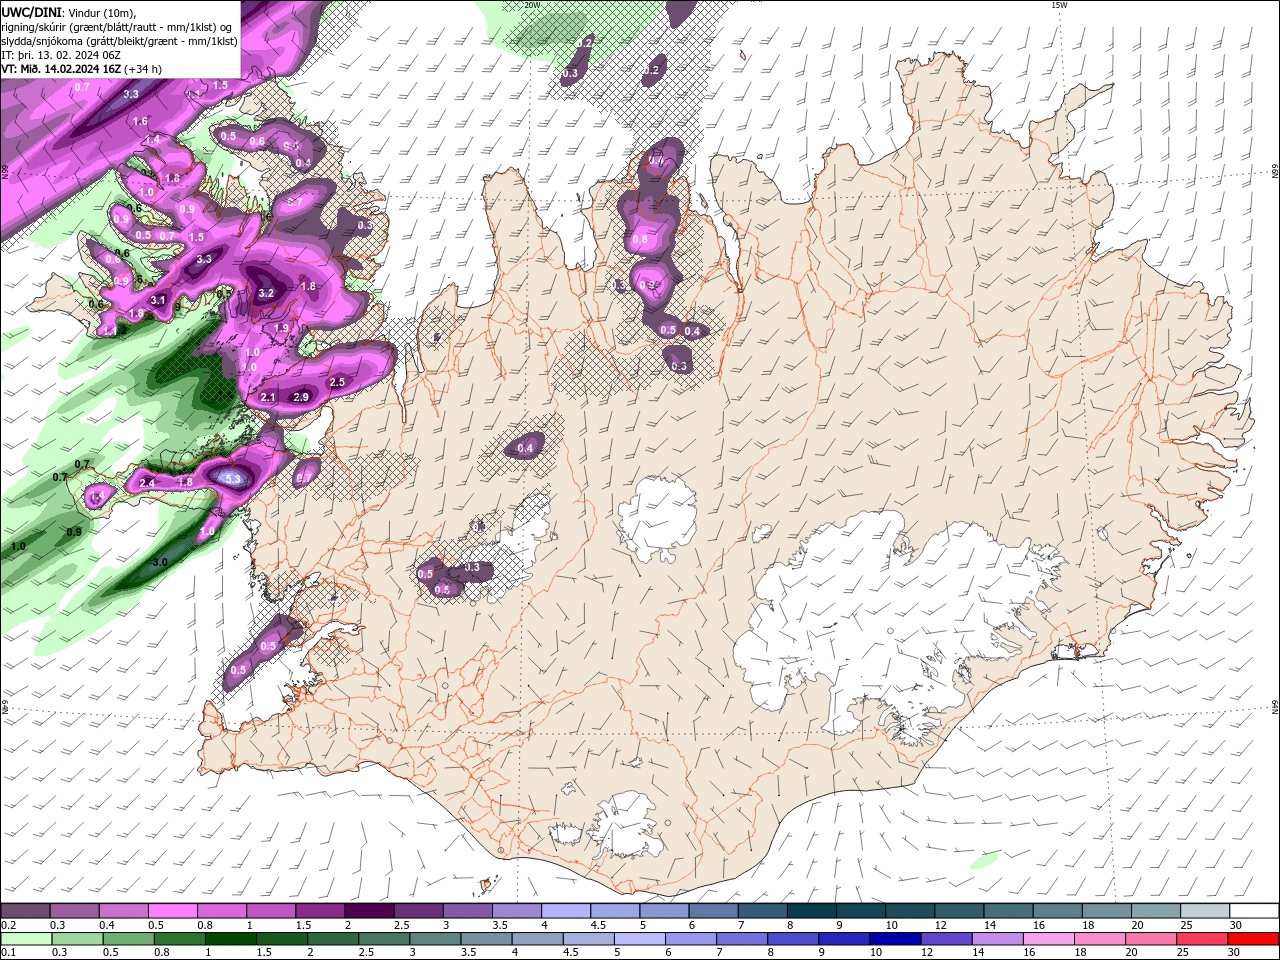Click the darkest green swatch between 1 and 1.5 in the rain legend
Viewport: 1280px width, 960px height.
[230, 939]
